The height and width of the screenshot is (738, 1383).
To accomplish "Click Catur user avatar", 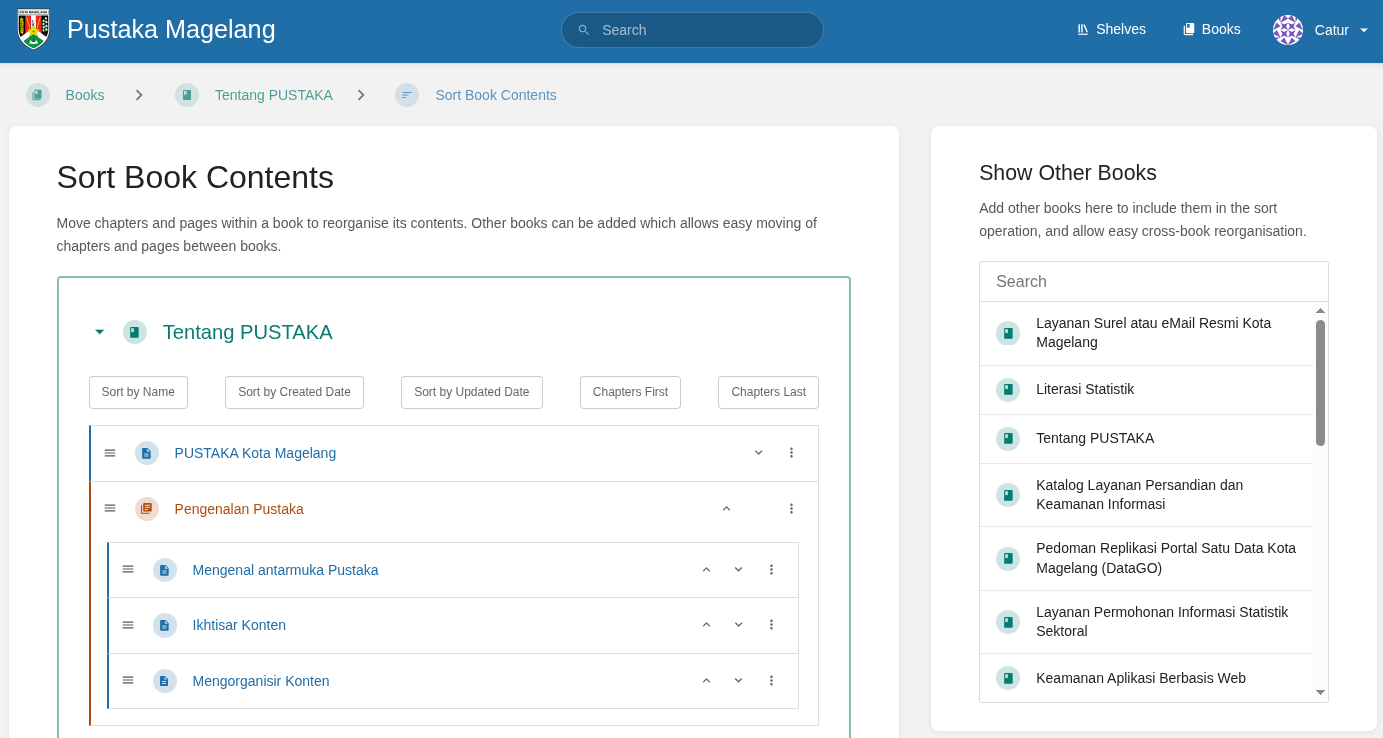I will coord(1287,30).
